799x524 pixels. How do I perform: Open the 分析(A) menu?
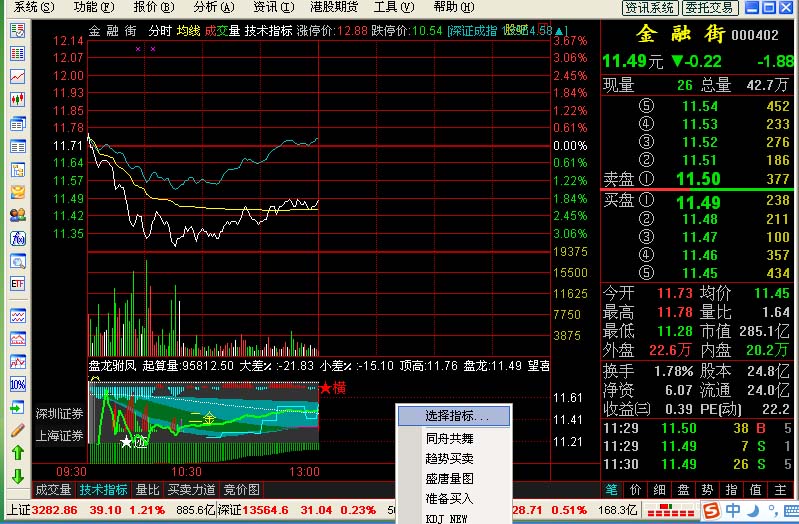coord(214,7)
